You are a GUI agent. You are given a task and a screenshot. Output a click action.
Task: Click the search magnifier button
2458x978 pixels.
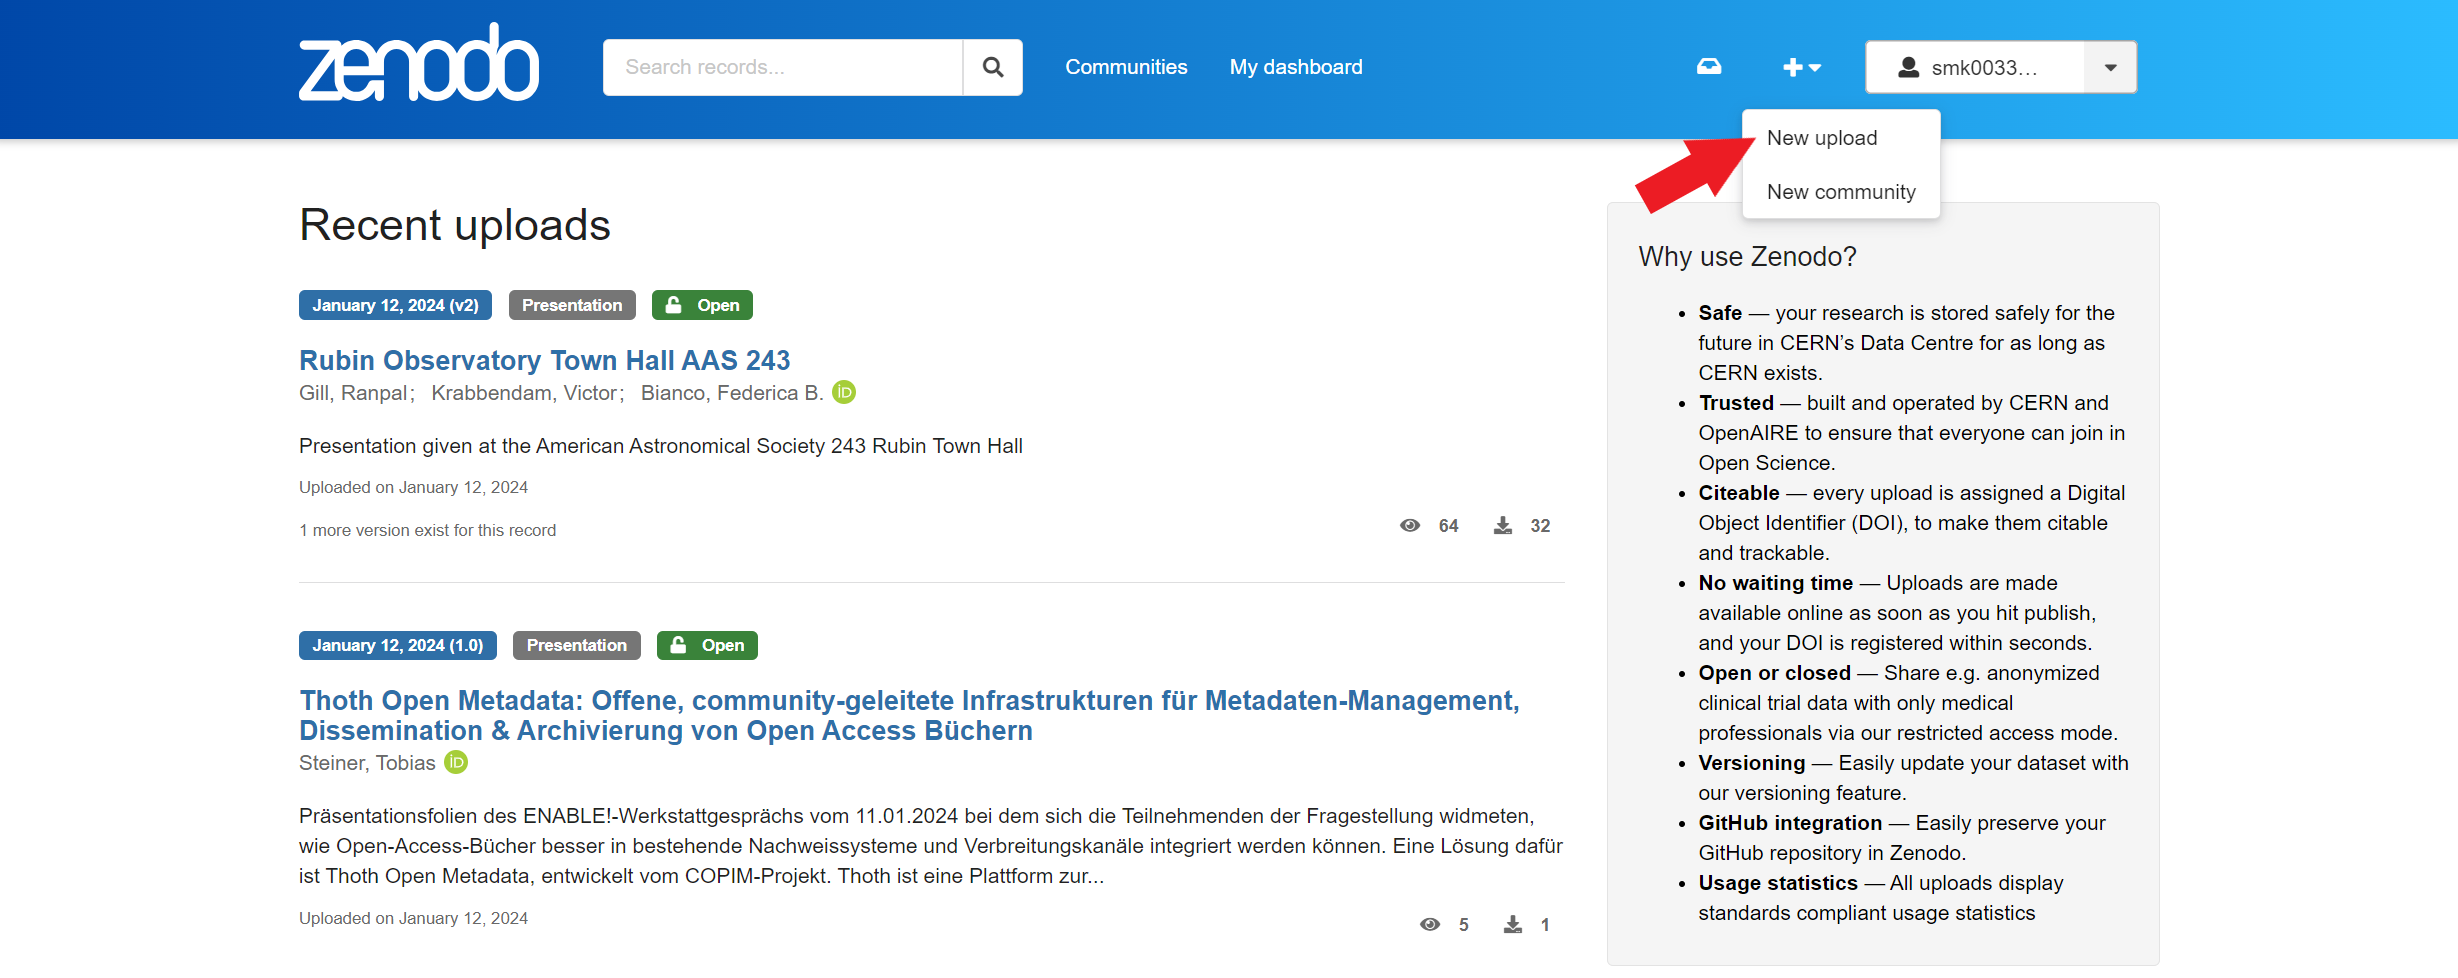[992, 67]
